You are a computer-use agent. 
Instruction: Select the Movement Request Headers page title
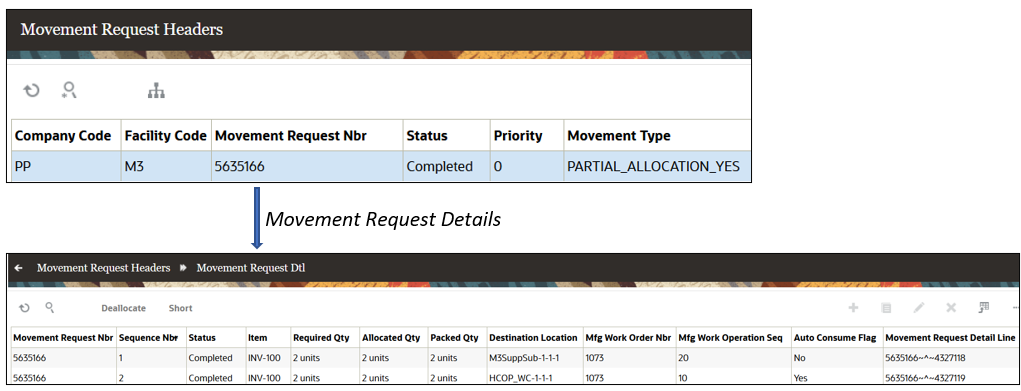click(122, 29)
